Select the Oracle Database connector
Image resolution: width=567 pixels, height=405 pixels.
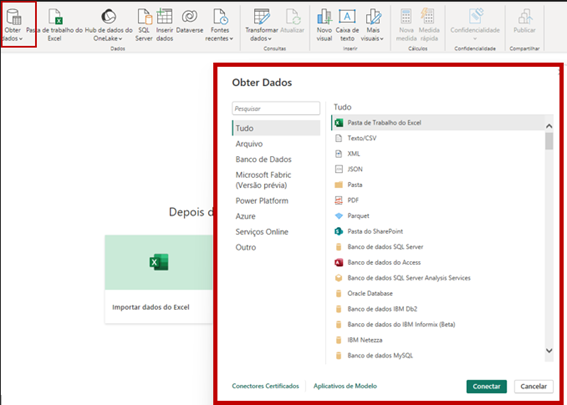click(438, 294)
